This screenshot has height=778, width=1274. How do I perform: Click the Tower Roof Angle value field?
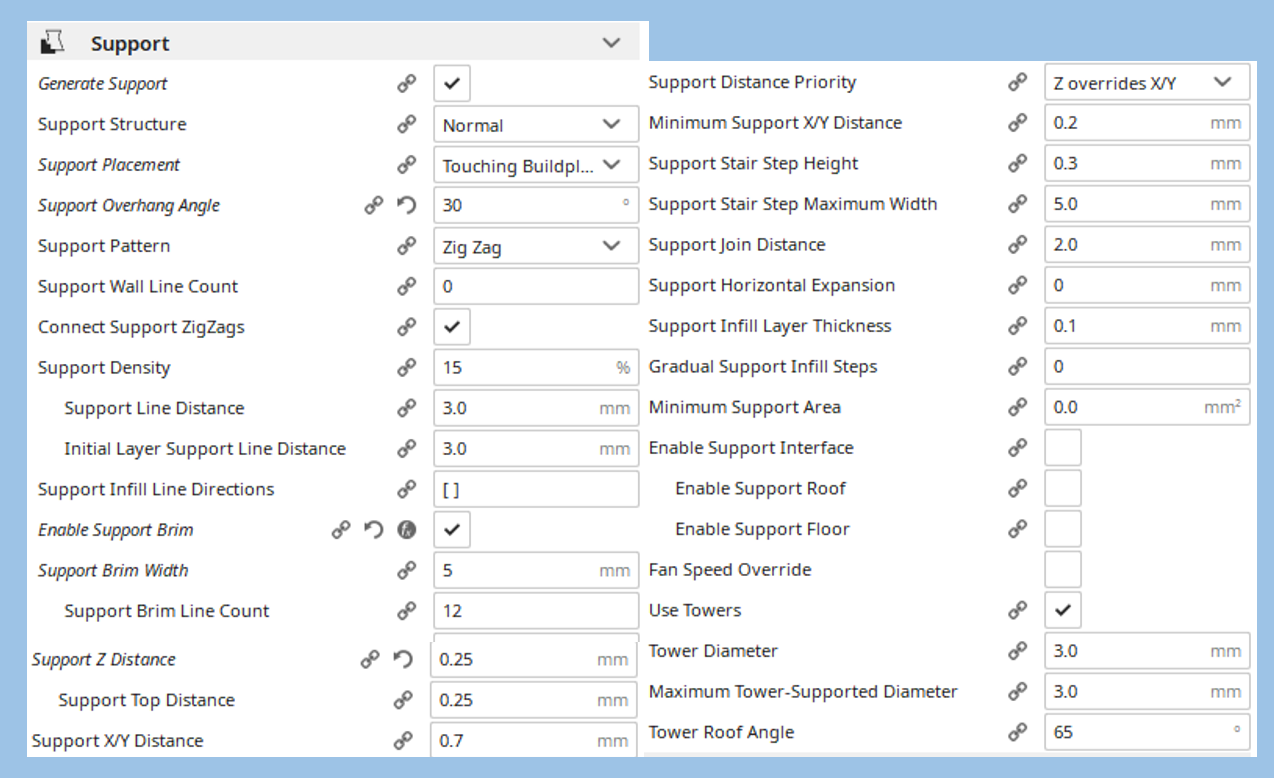[x=1147, y=732]
